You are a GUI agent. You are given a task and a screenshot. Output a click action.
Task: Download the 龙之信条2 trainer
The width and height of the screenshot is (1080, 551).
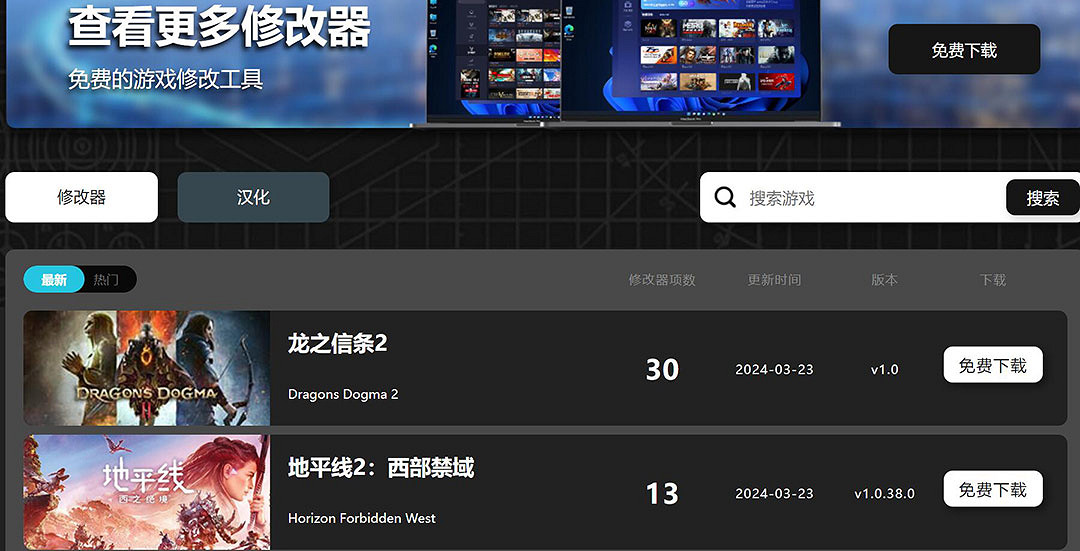click(x=992, y=366)
